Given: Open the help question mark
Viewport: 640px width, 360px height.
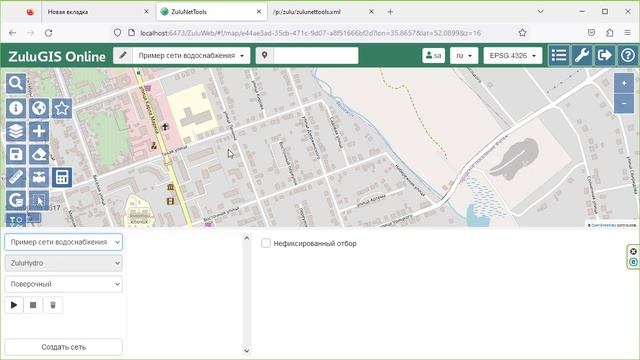Looking at the screenshot, I should 627,55.
